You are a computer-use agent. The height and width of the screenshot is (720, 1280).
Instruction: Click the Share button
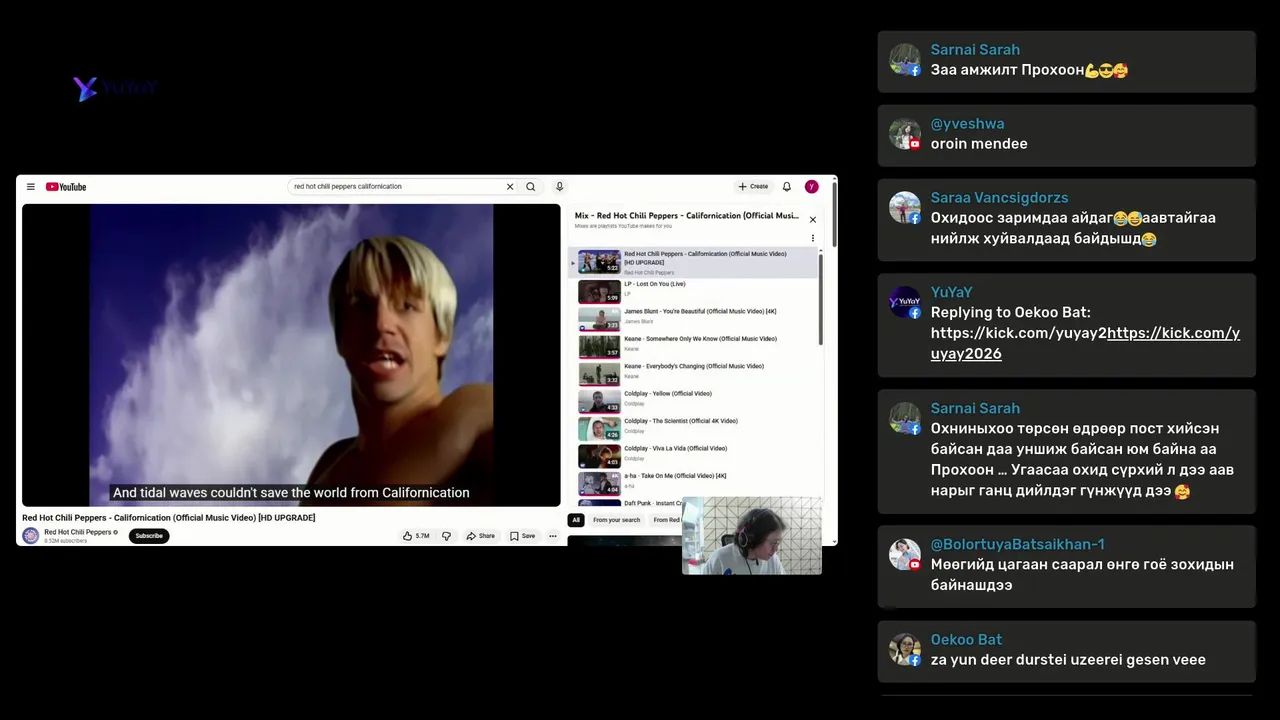pos(481,536)
